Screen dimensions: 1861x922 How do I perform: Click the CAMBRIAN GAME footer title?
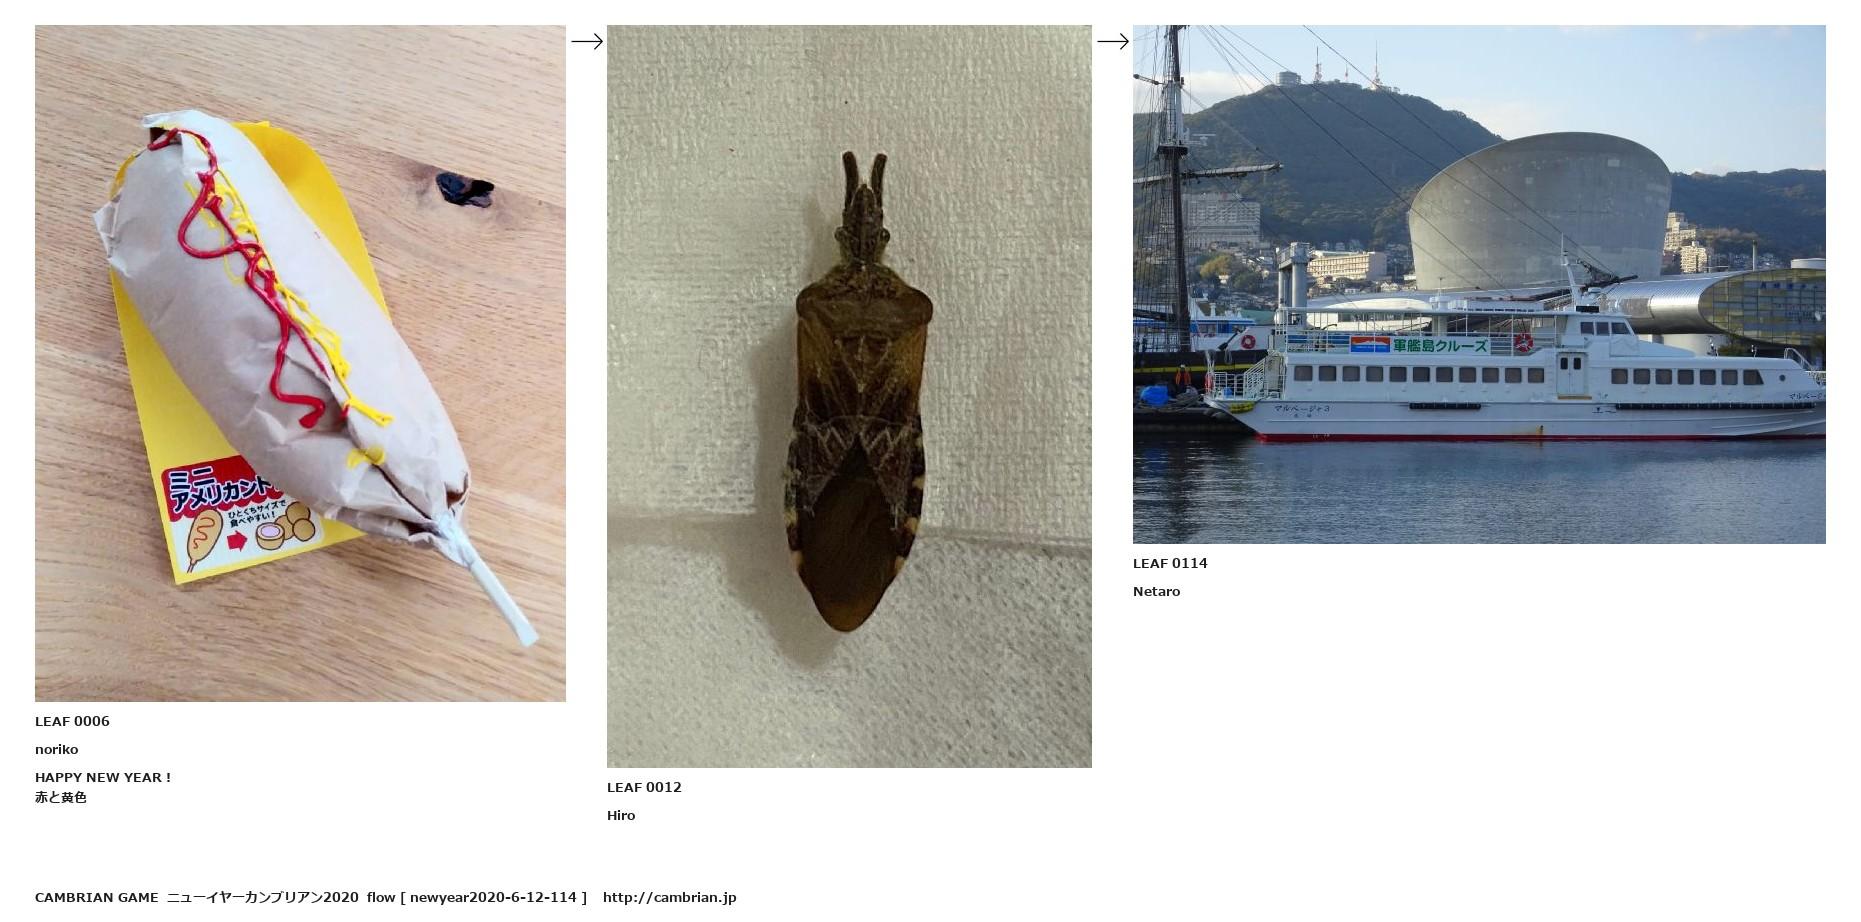(x=96, y=897)
